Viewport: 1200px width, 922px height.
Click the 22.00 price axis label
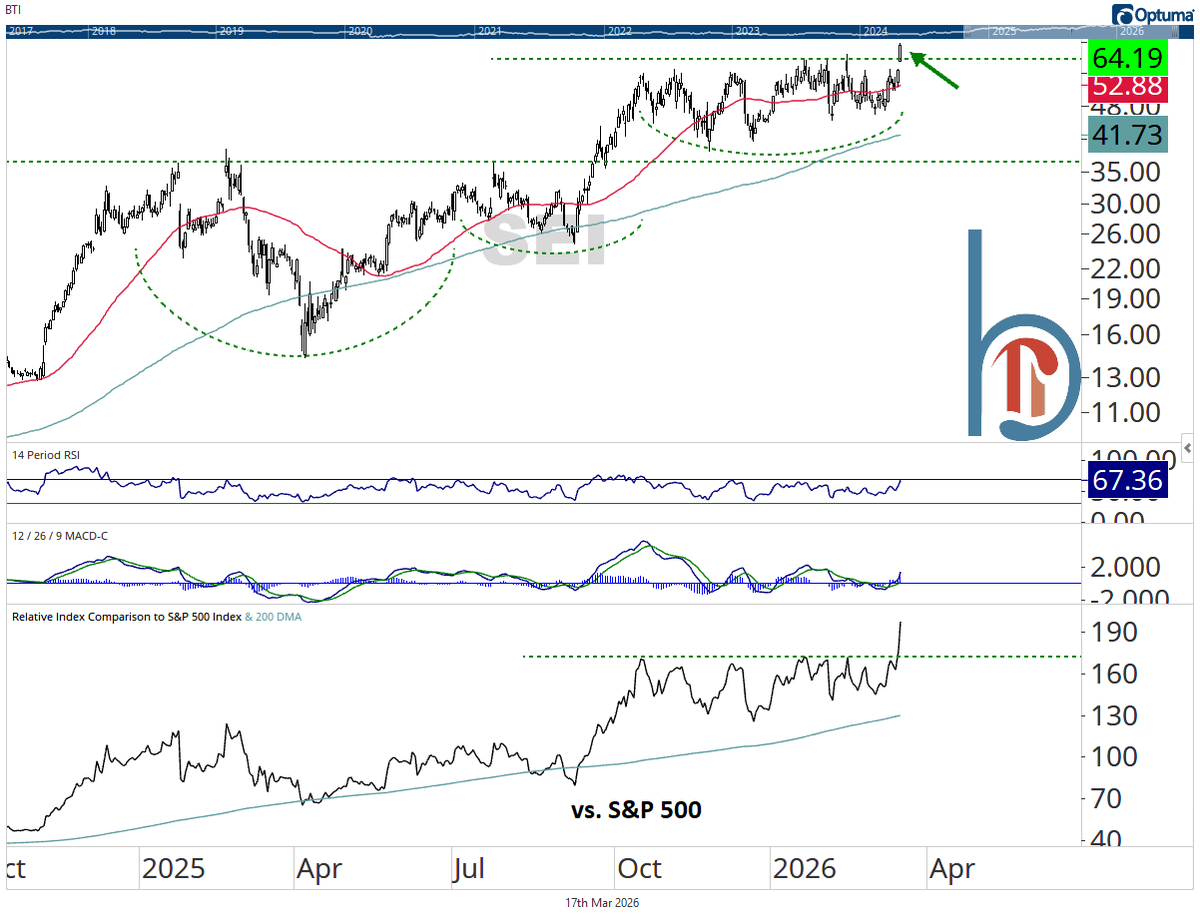[x=1126, y=269]
